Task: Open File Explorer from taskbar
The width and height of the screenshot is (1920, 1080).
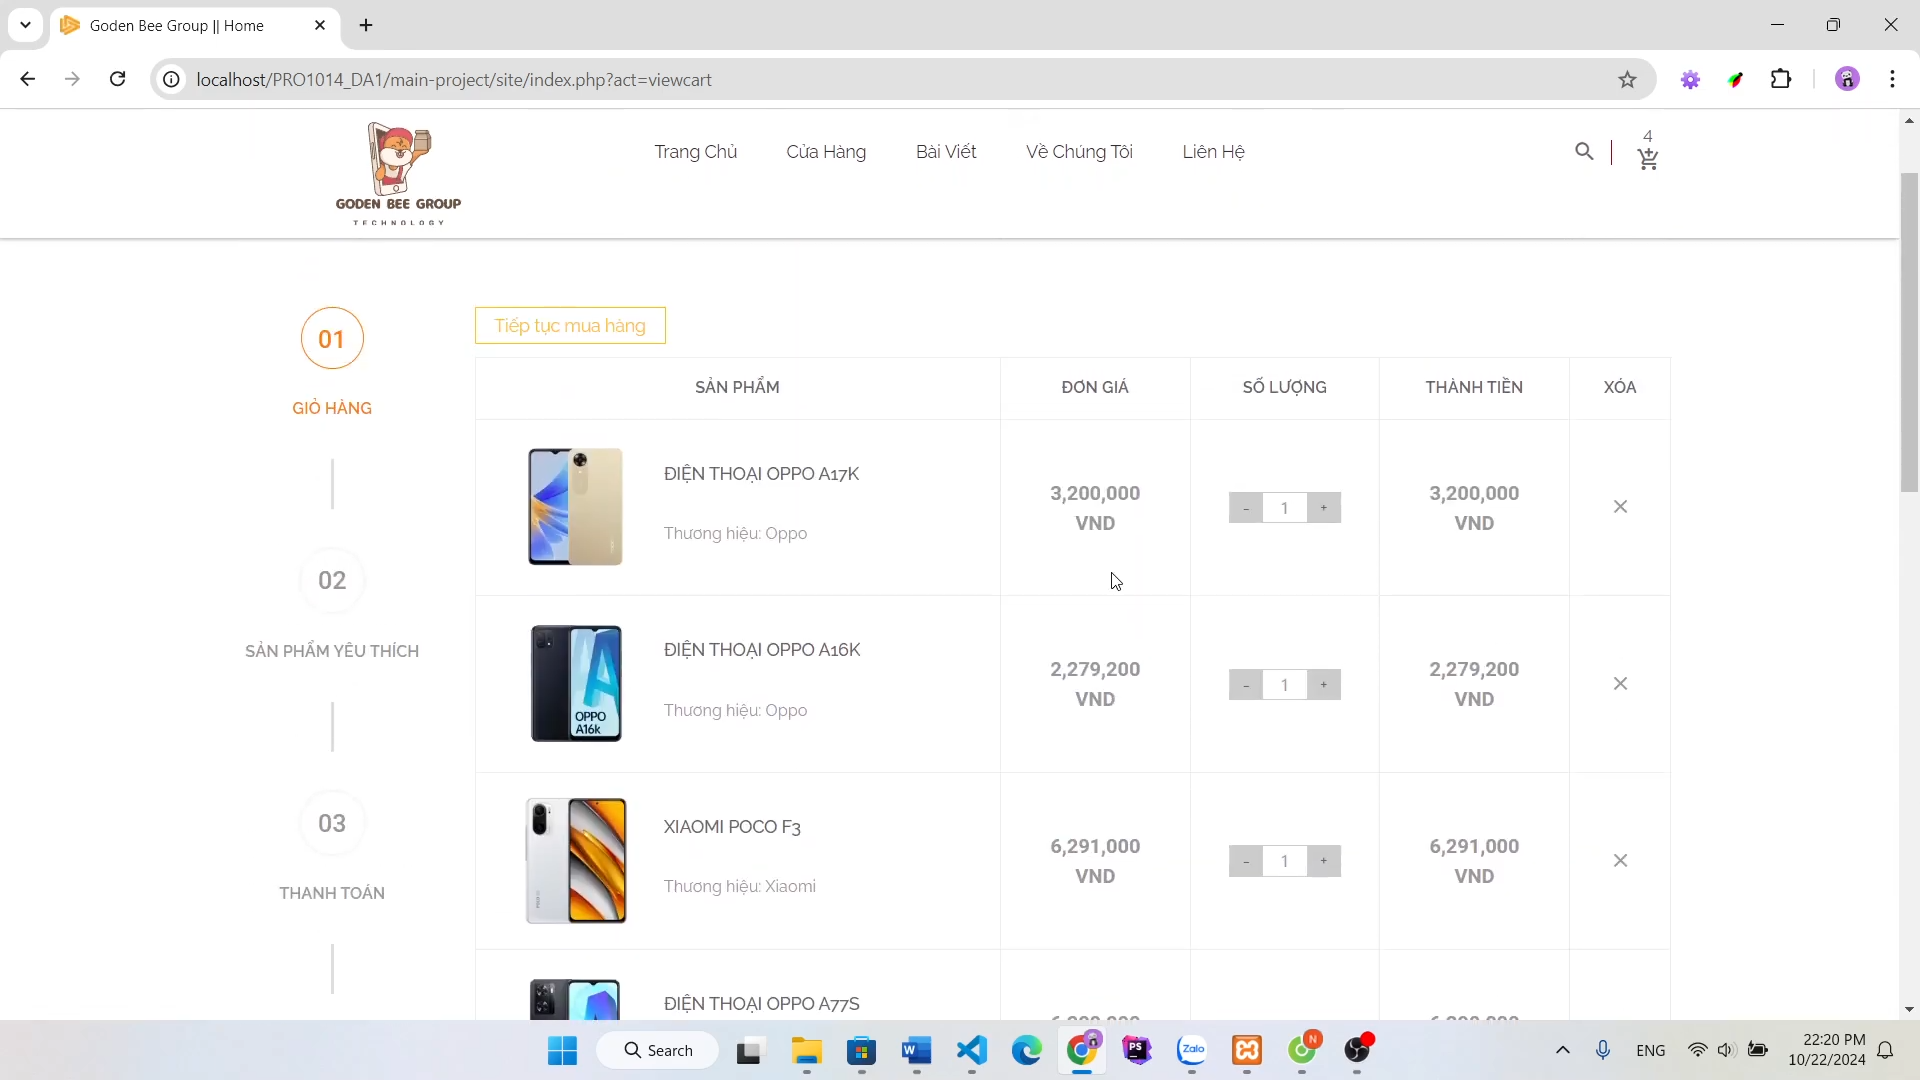Action: [x=806, y=1051]
